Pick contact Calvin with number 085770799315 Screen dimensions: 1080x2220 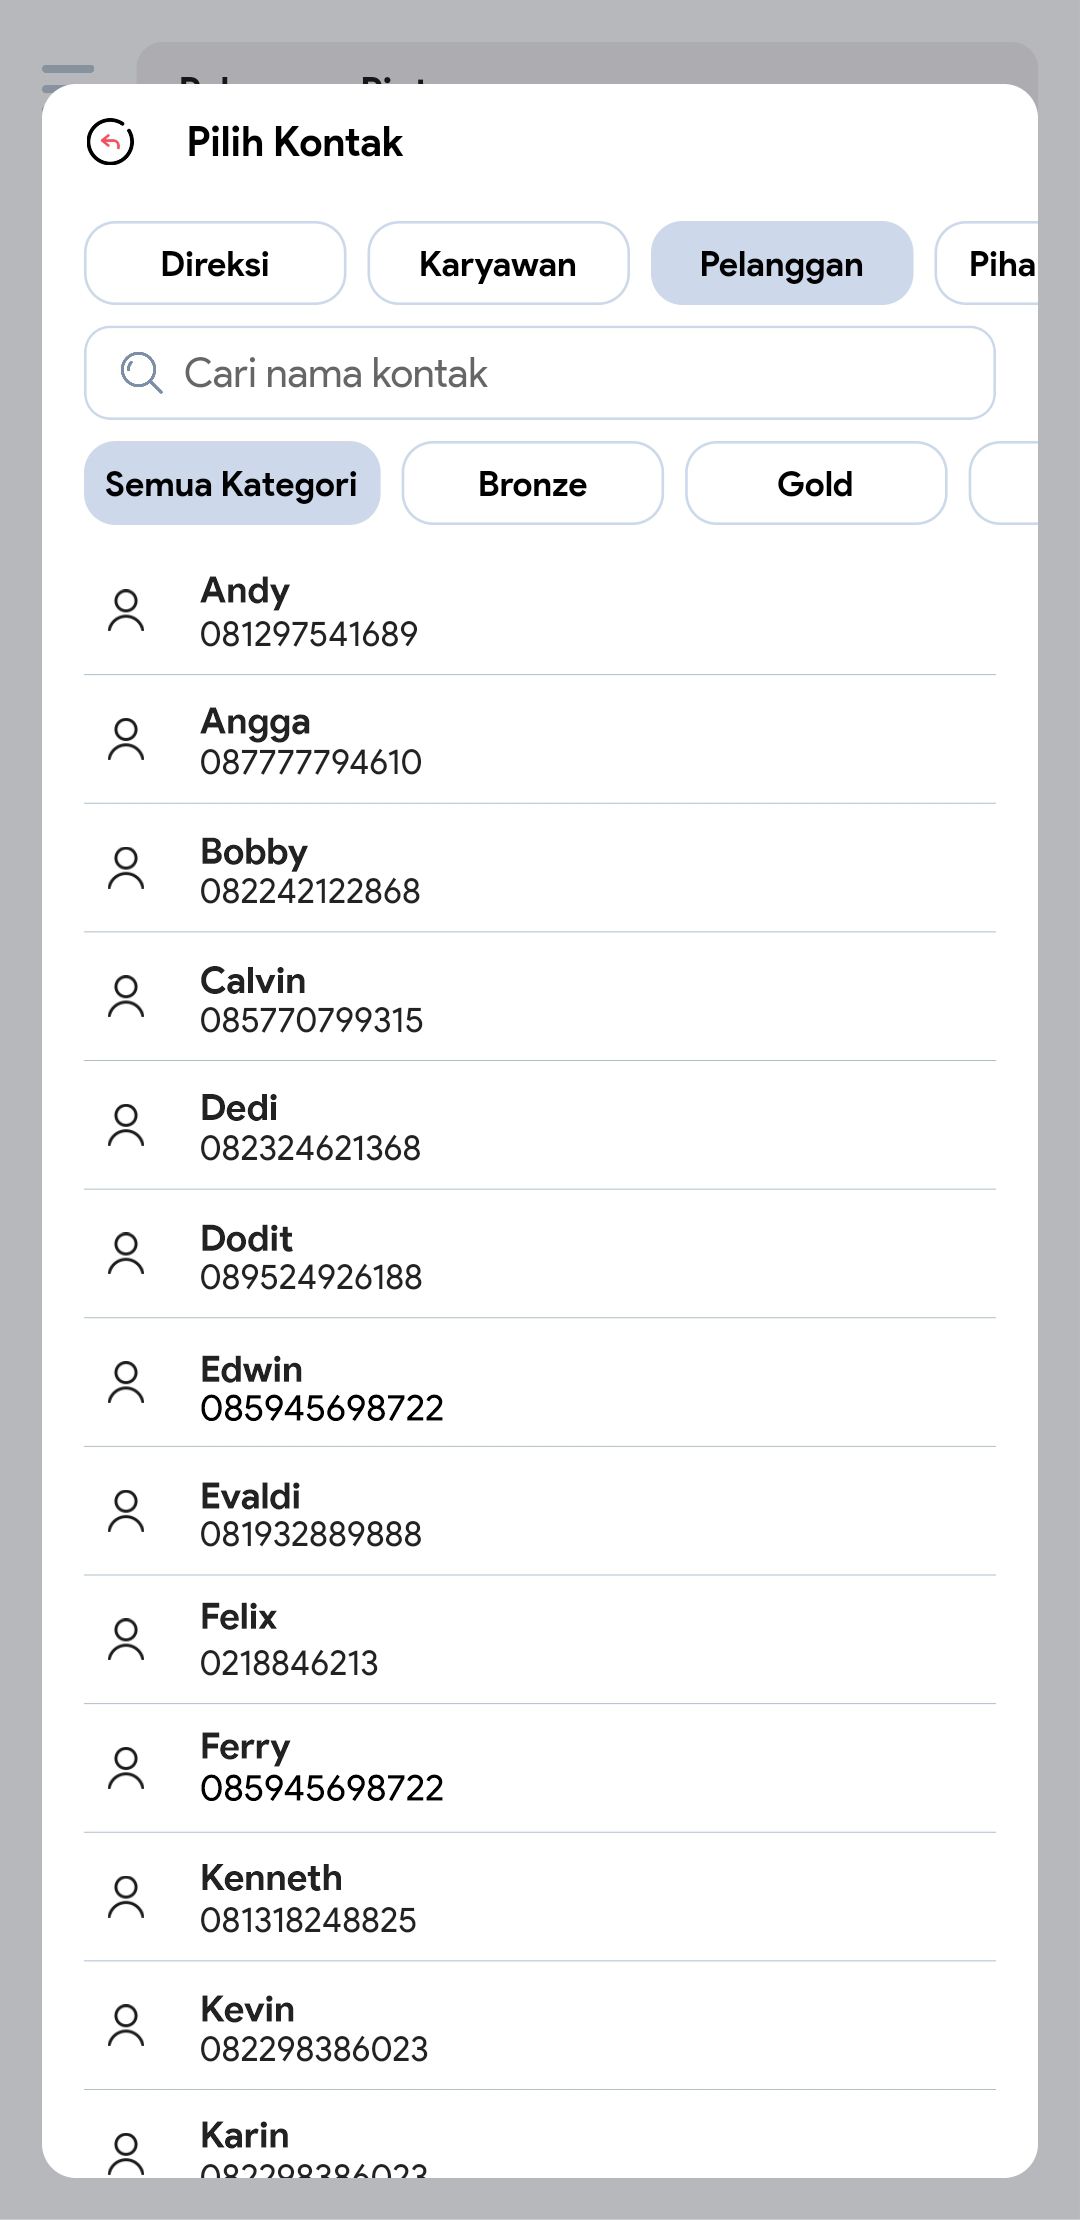(x=540, y=998)
